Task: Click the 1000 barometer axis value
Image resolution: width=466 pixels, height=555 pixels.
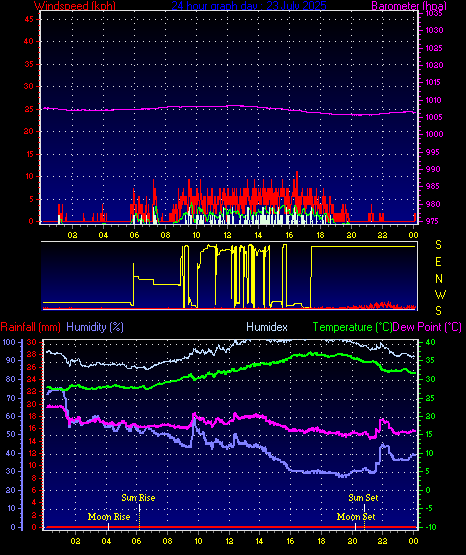Action: (434, 134)
